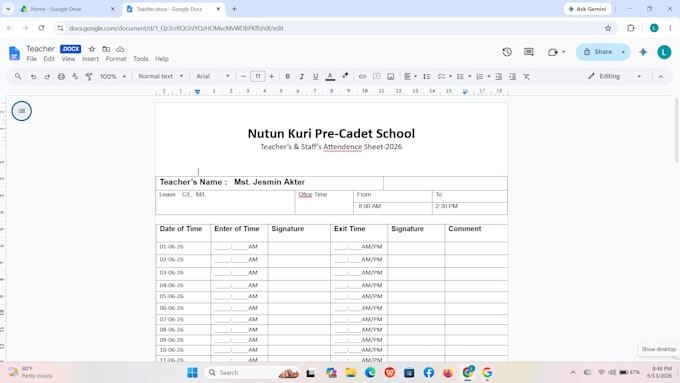Toggle italic formatting

pos(301,76)
